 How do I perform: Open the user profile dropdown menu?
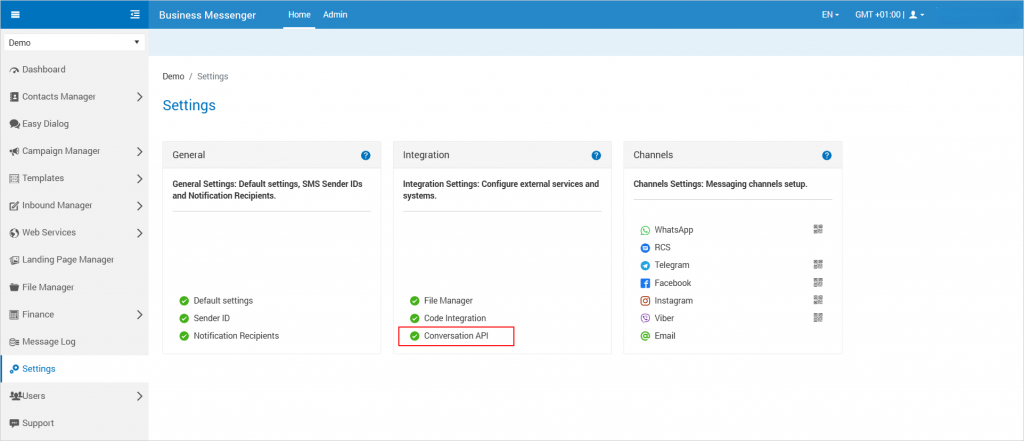[x=916, y=15]
